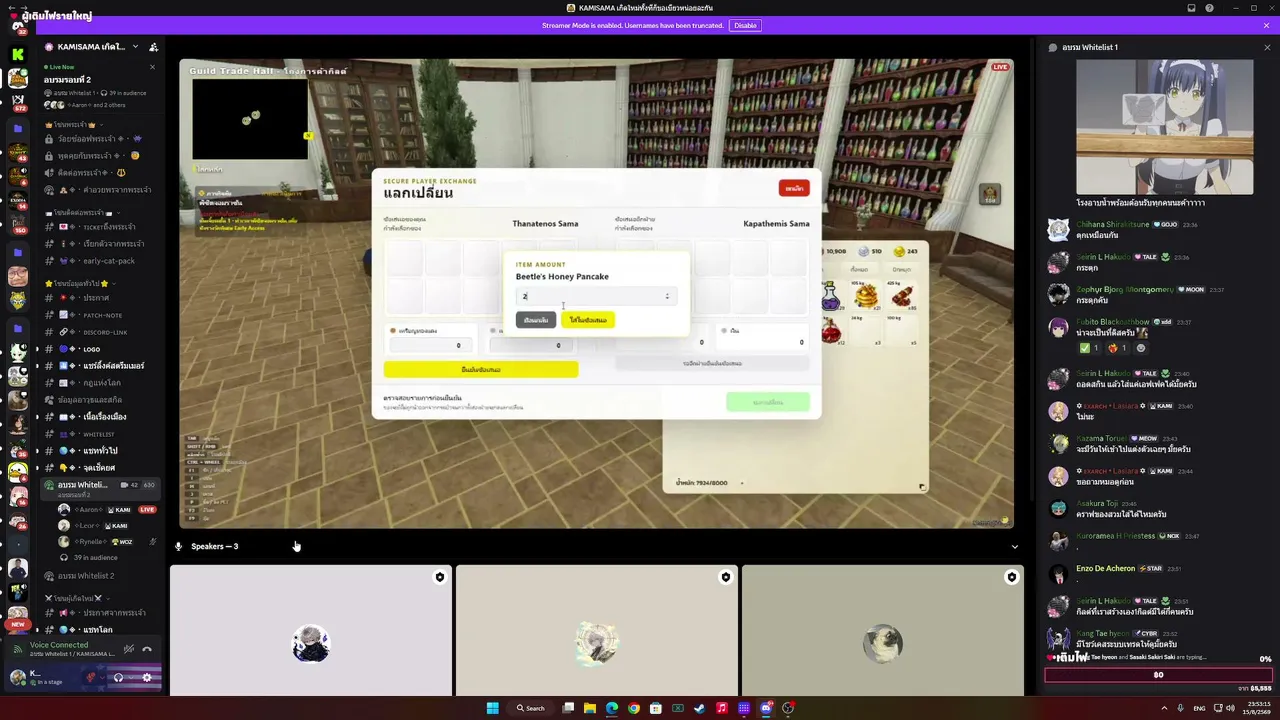Click the LIVE badge on the stream

point(1000,67)
